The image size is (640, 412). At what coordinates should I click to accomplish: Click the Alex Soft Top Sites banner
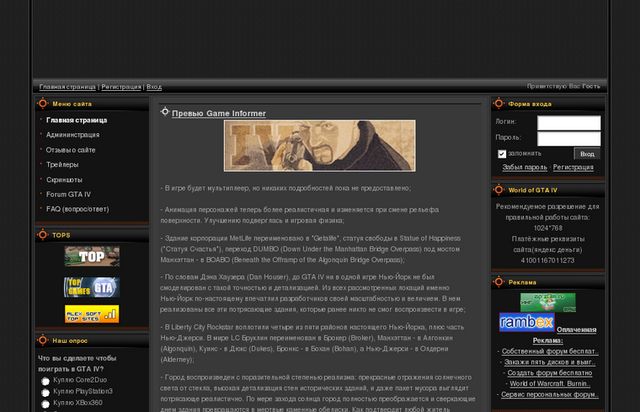click(92, 314)
